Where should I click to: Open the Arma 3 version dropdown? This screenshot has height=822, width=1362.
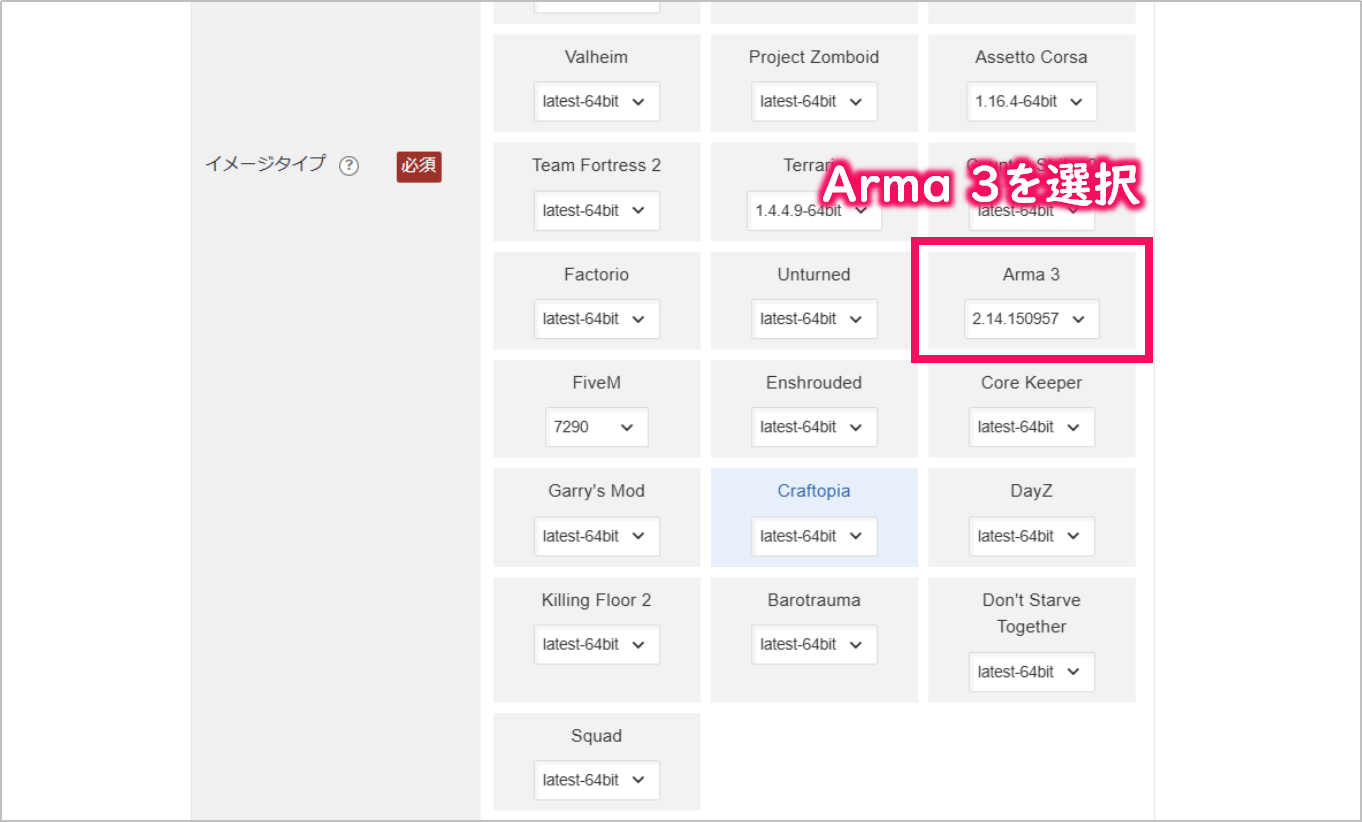[x=1031, y=319]
